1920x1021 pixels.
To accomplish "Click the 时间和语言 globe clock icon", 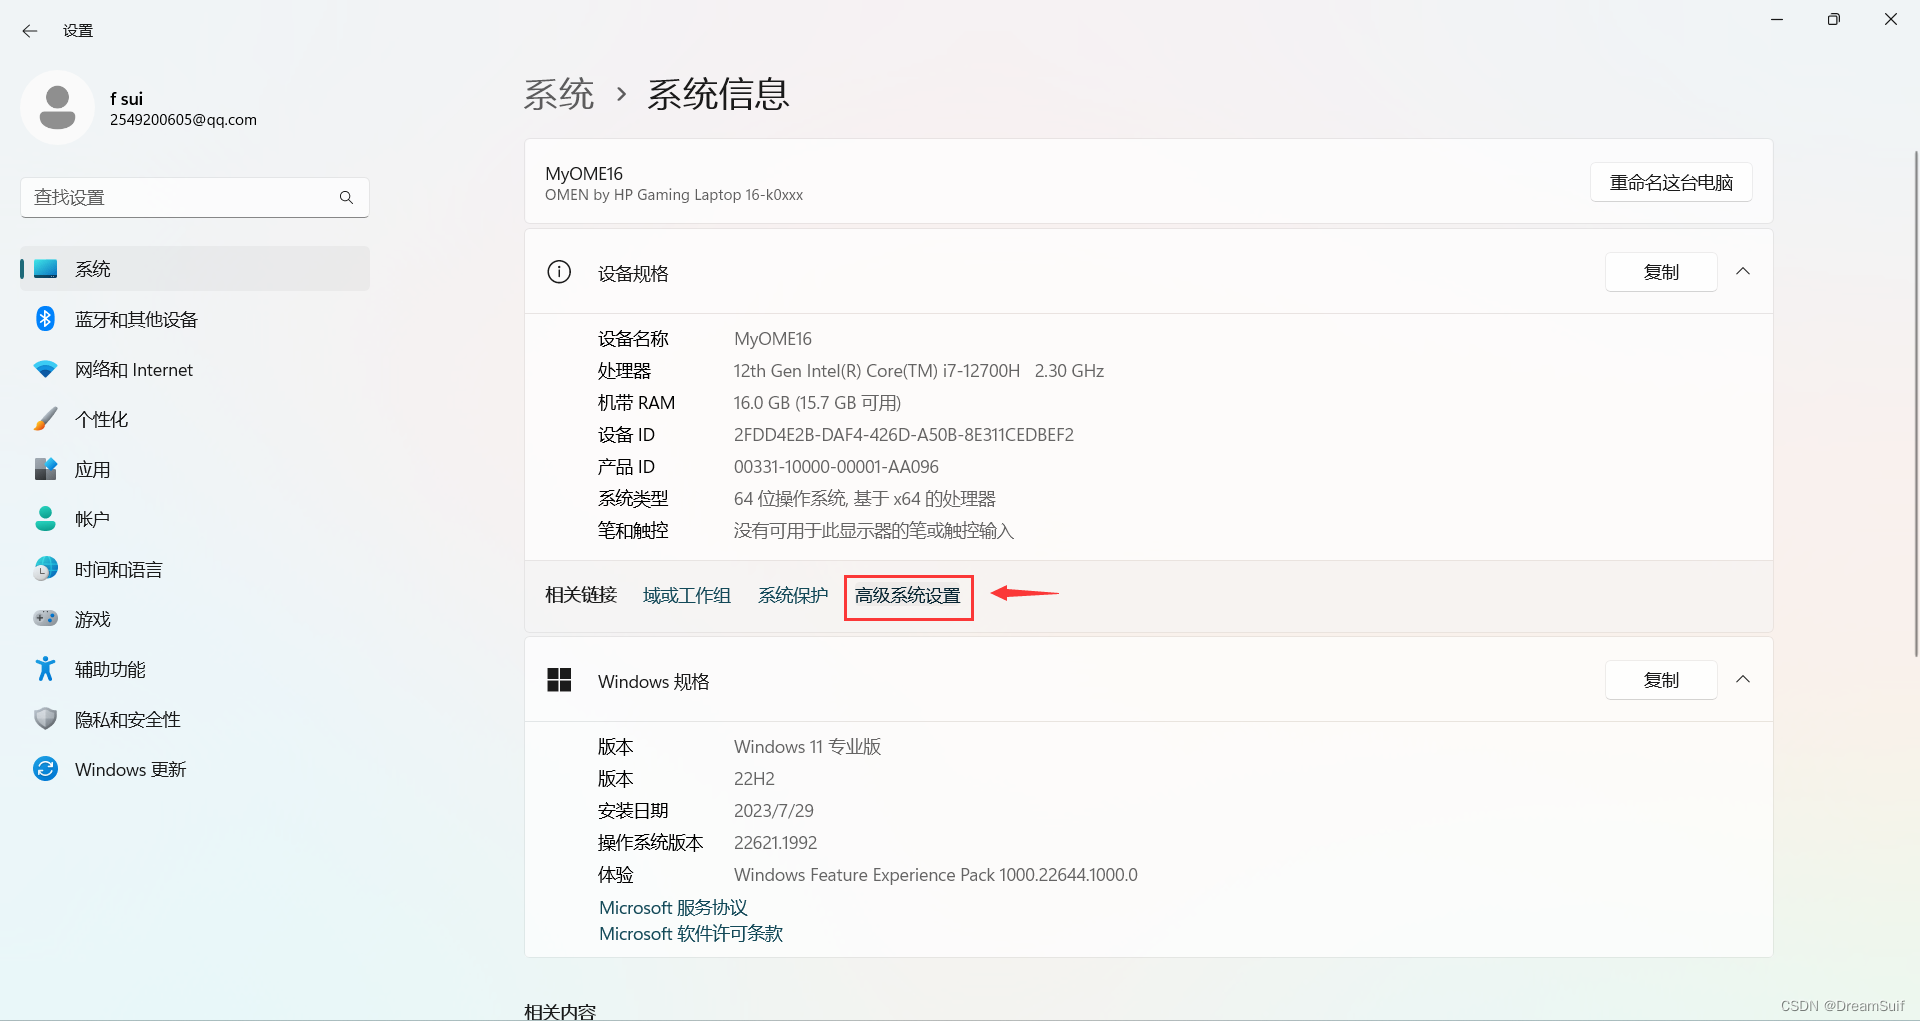I will pos(46,569).
